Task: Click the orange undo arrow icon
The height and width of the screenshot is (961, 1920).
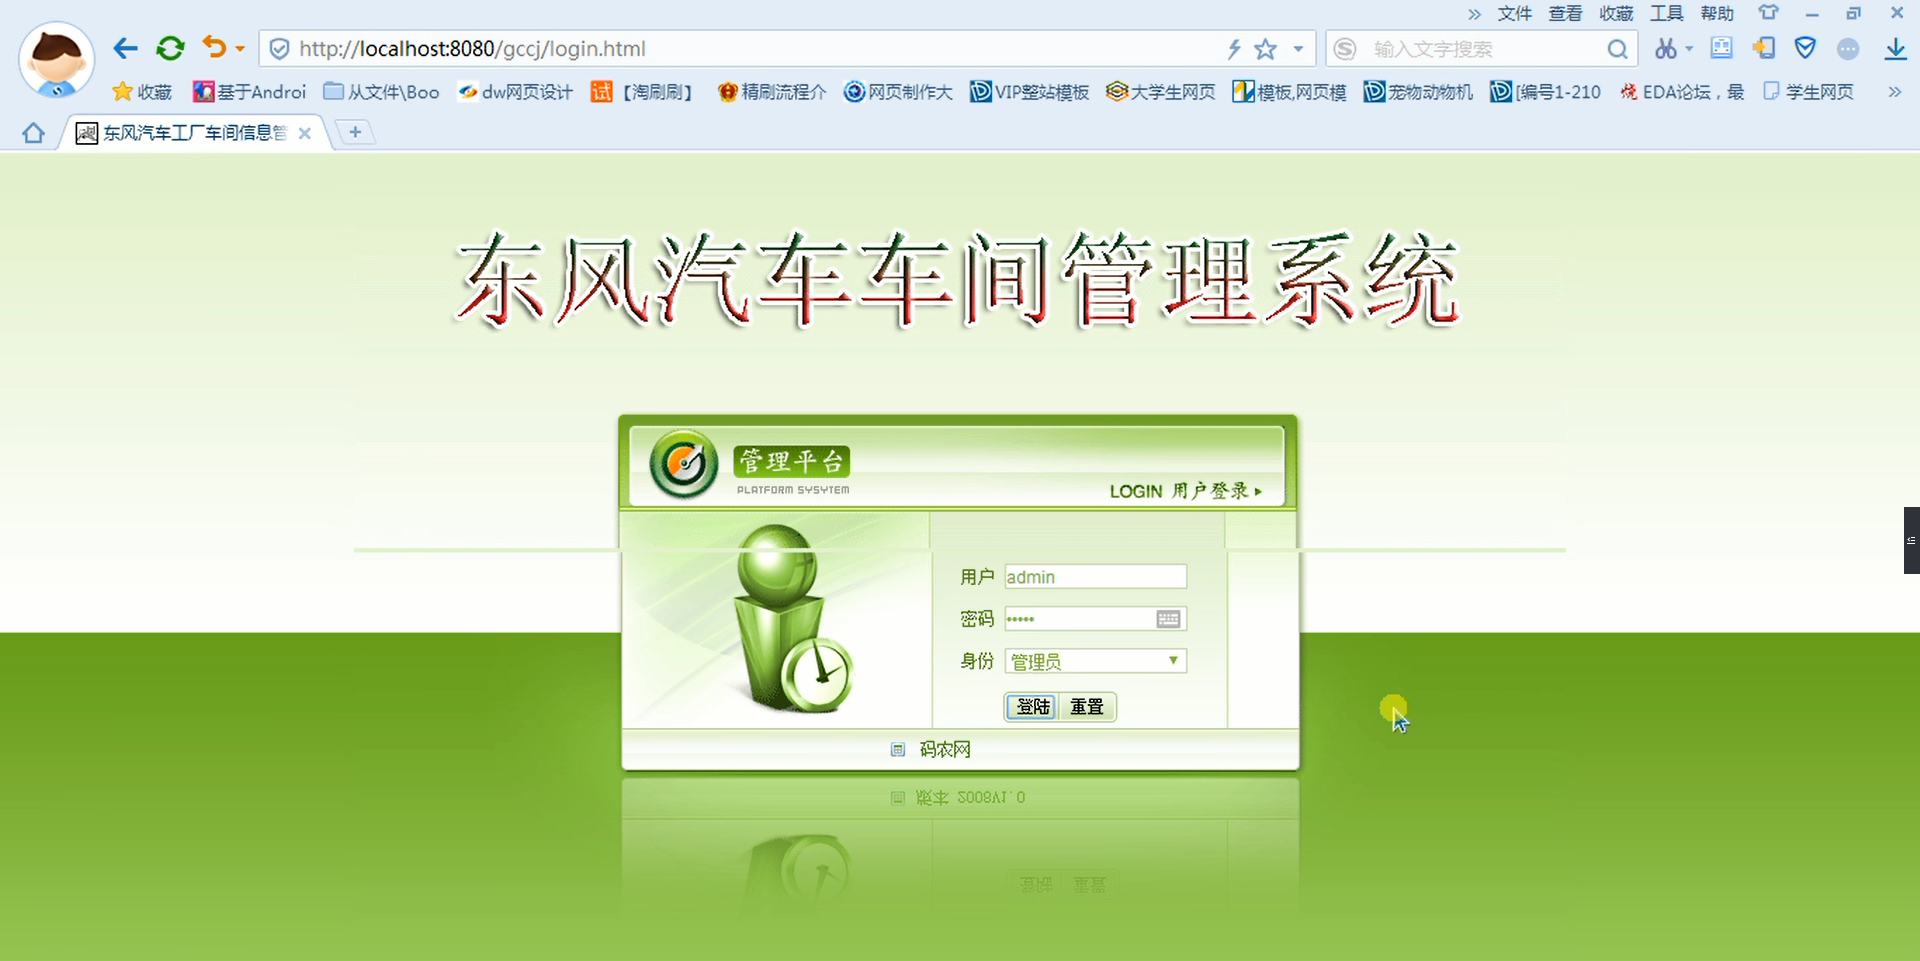Action: pyautogui.click(x=213, y=47)
